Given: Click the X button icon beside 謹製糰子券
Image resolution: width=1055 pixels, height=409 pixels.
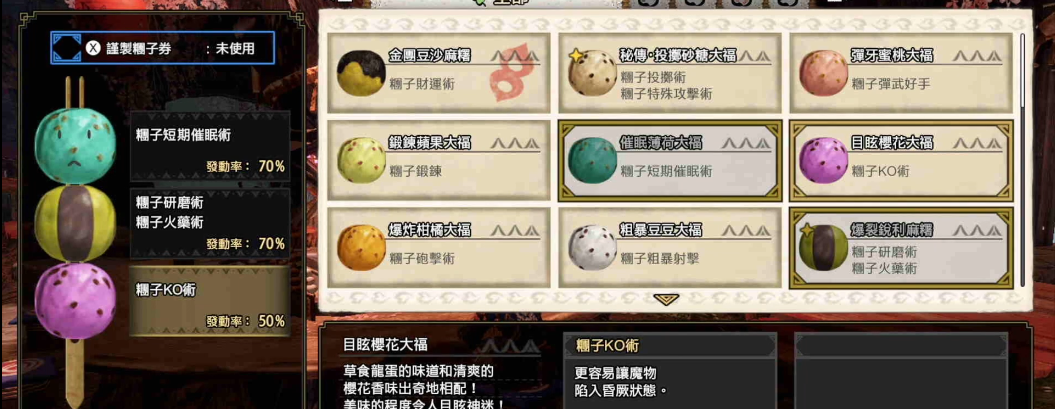Looking at the screenshot, I should 93,48.
